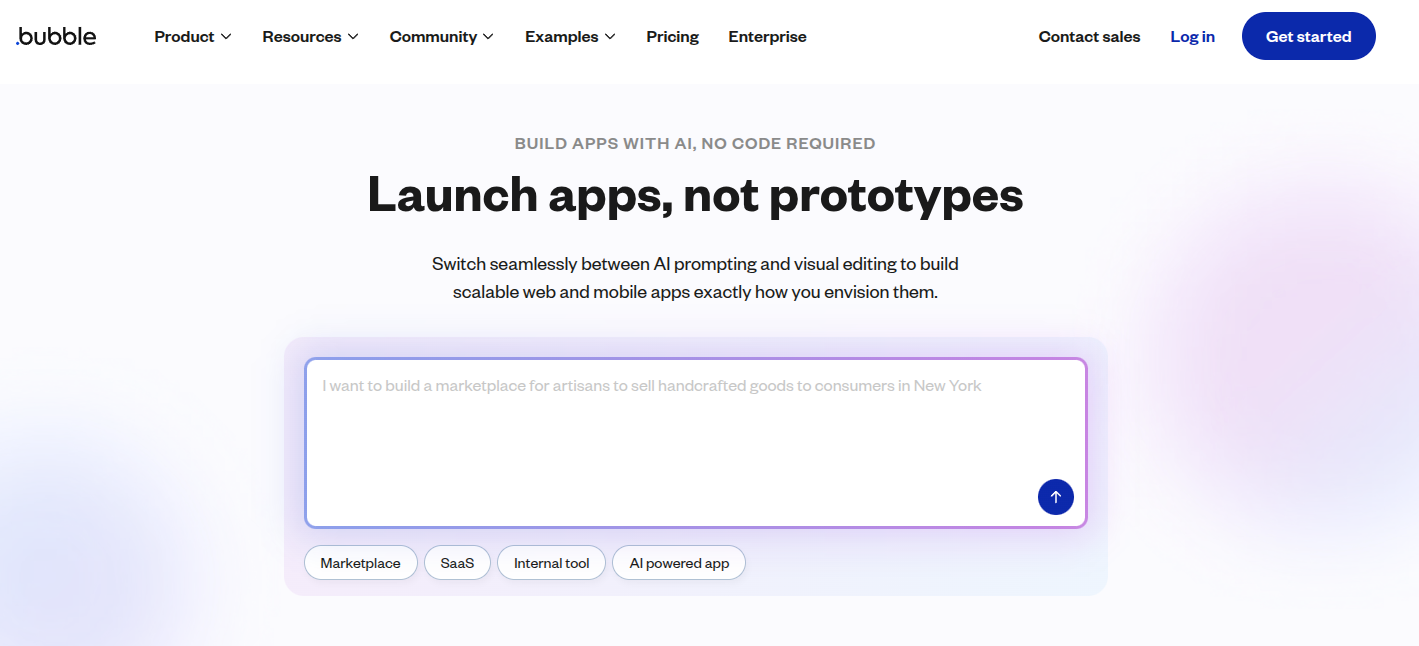Click the Bubble logo in the header
The height and width of the screenshot is (646, 1419).
point(57,37)
